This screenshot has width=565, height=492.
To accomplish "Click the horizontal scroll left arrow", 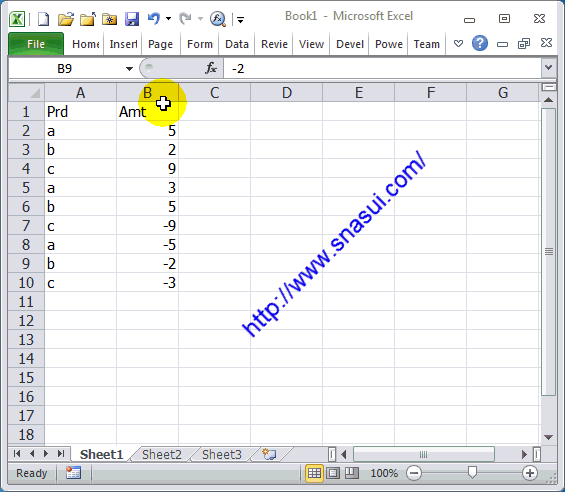I will click(x=344, y=455).
